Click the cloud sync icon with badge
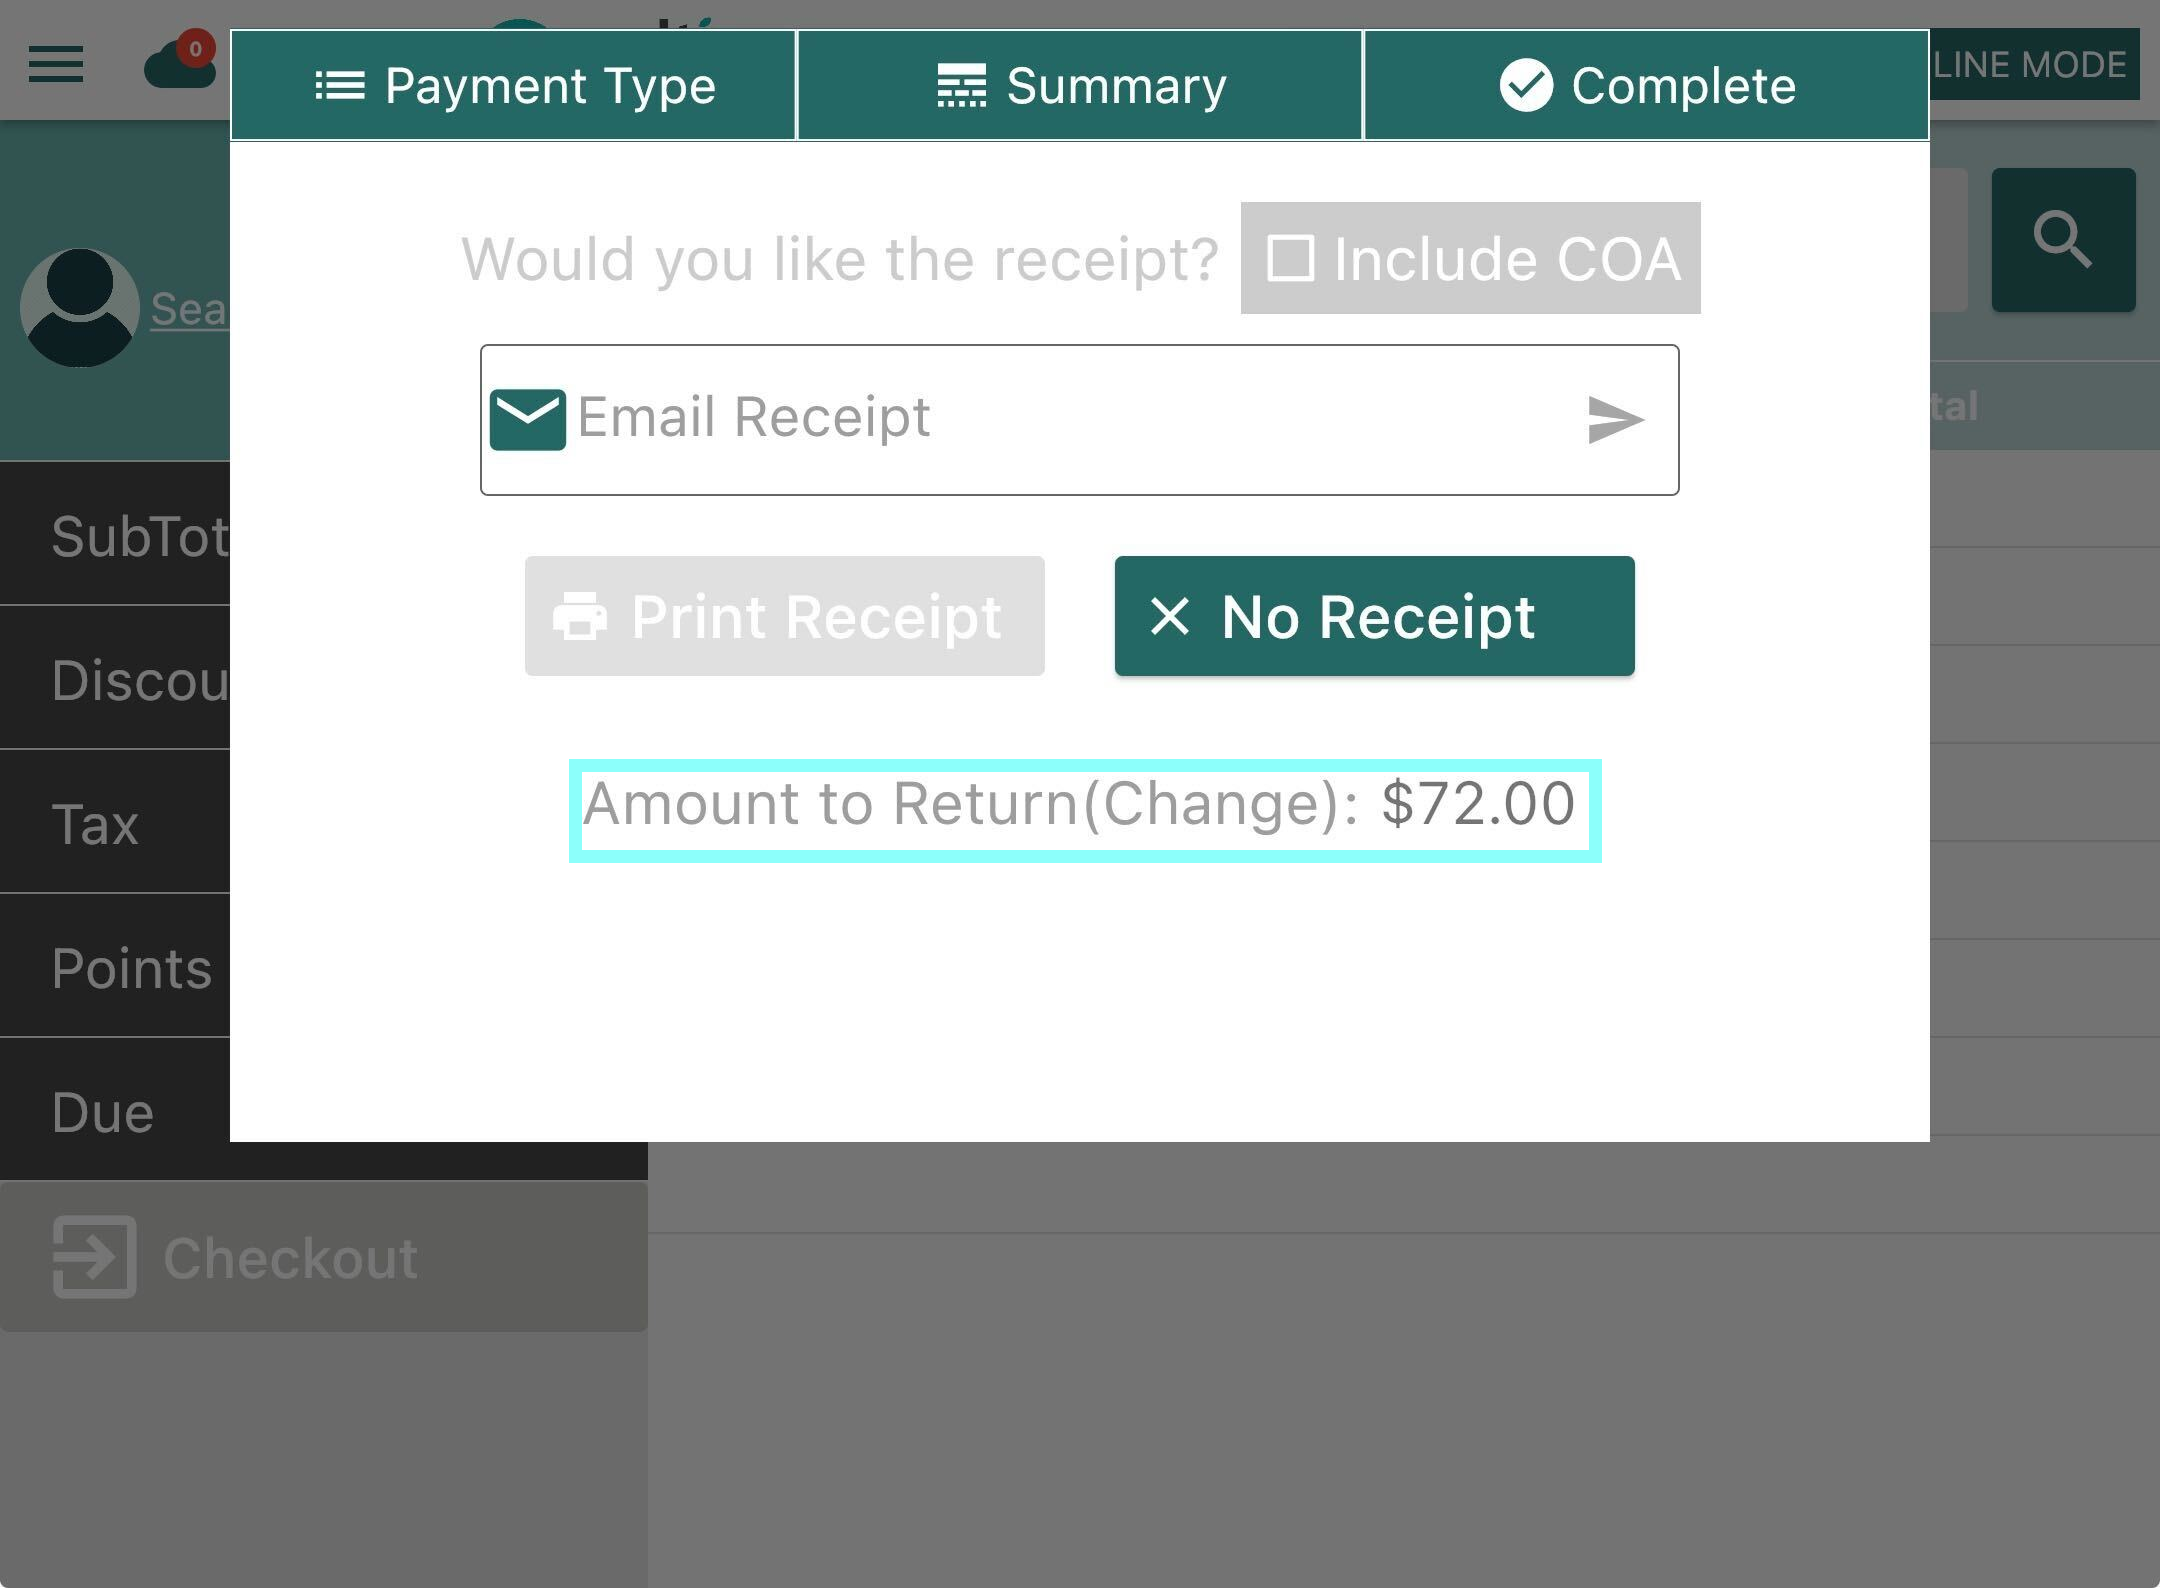The image size is (2160, 1588). 181,61
